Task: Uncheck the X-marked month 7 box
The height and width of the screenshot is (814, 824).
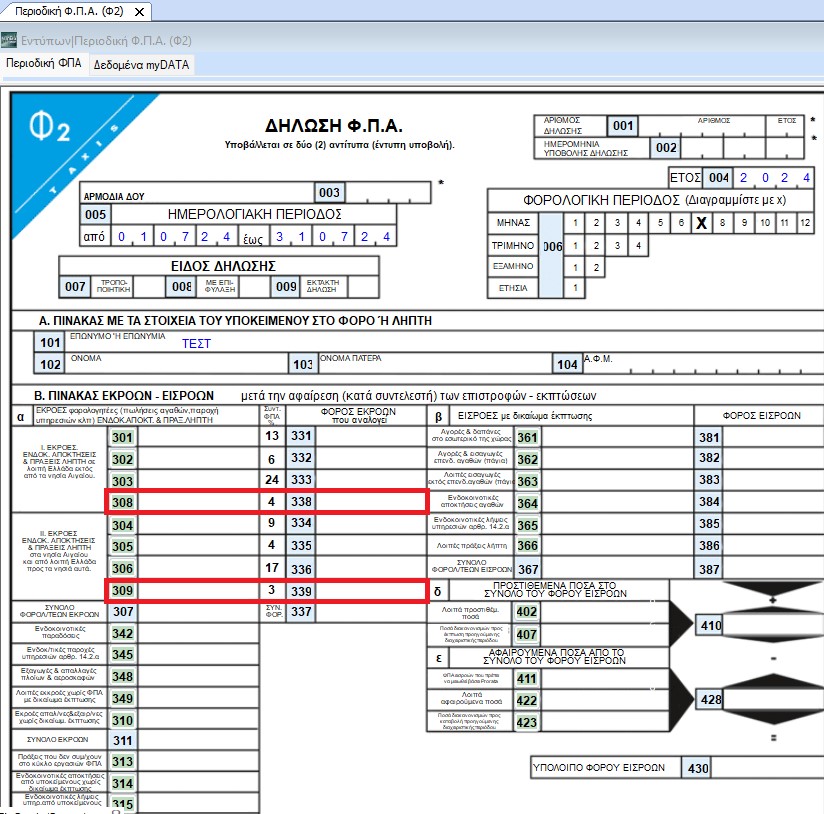Action: [x=701, y=223]
